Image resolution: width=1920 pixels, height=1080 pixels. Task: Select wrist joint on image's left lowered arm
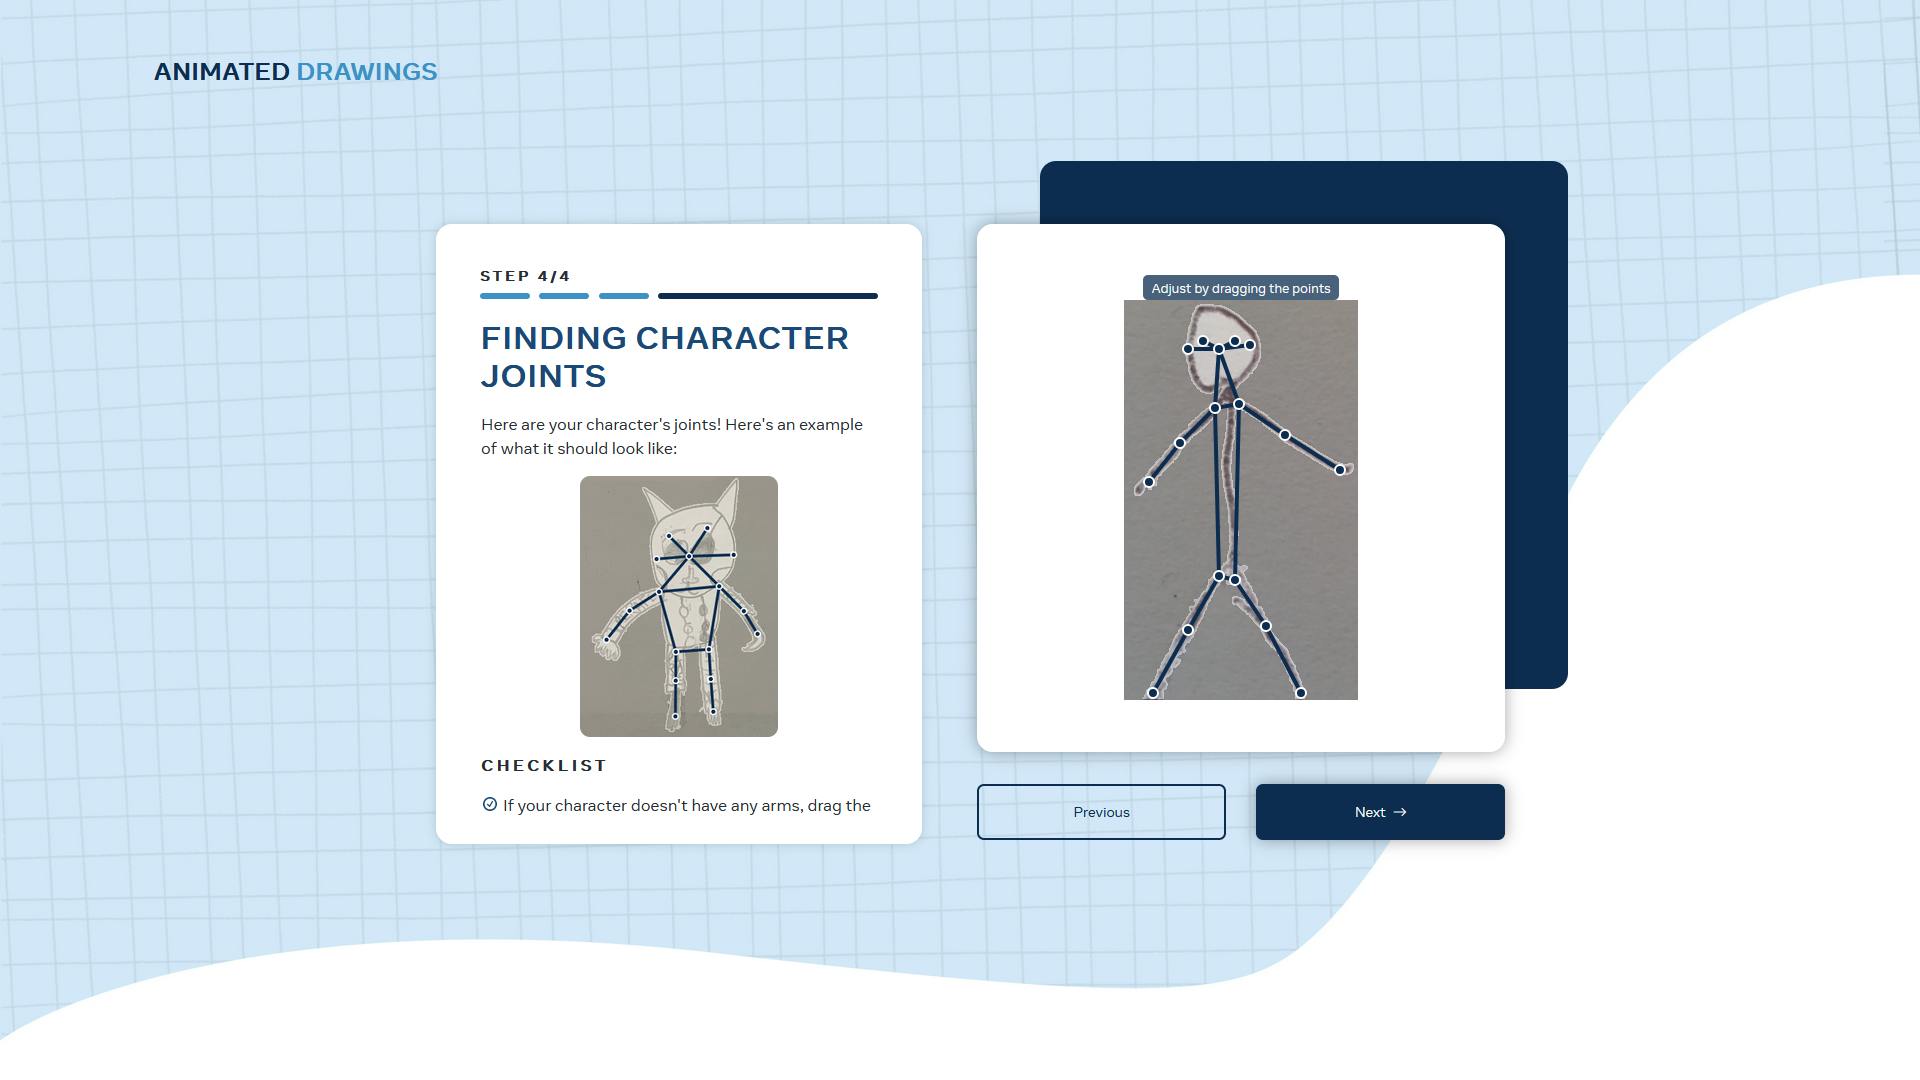1149,483
